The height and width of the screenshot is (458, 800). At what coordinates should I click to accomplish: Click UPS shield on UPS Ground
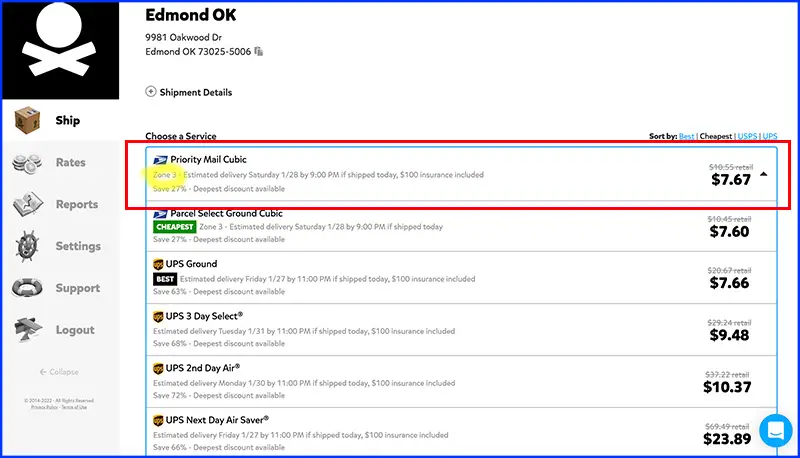coord(158,264)
